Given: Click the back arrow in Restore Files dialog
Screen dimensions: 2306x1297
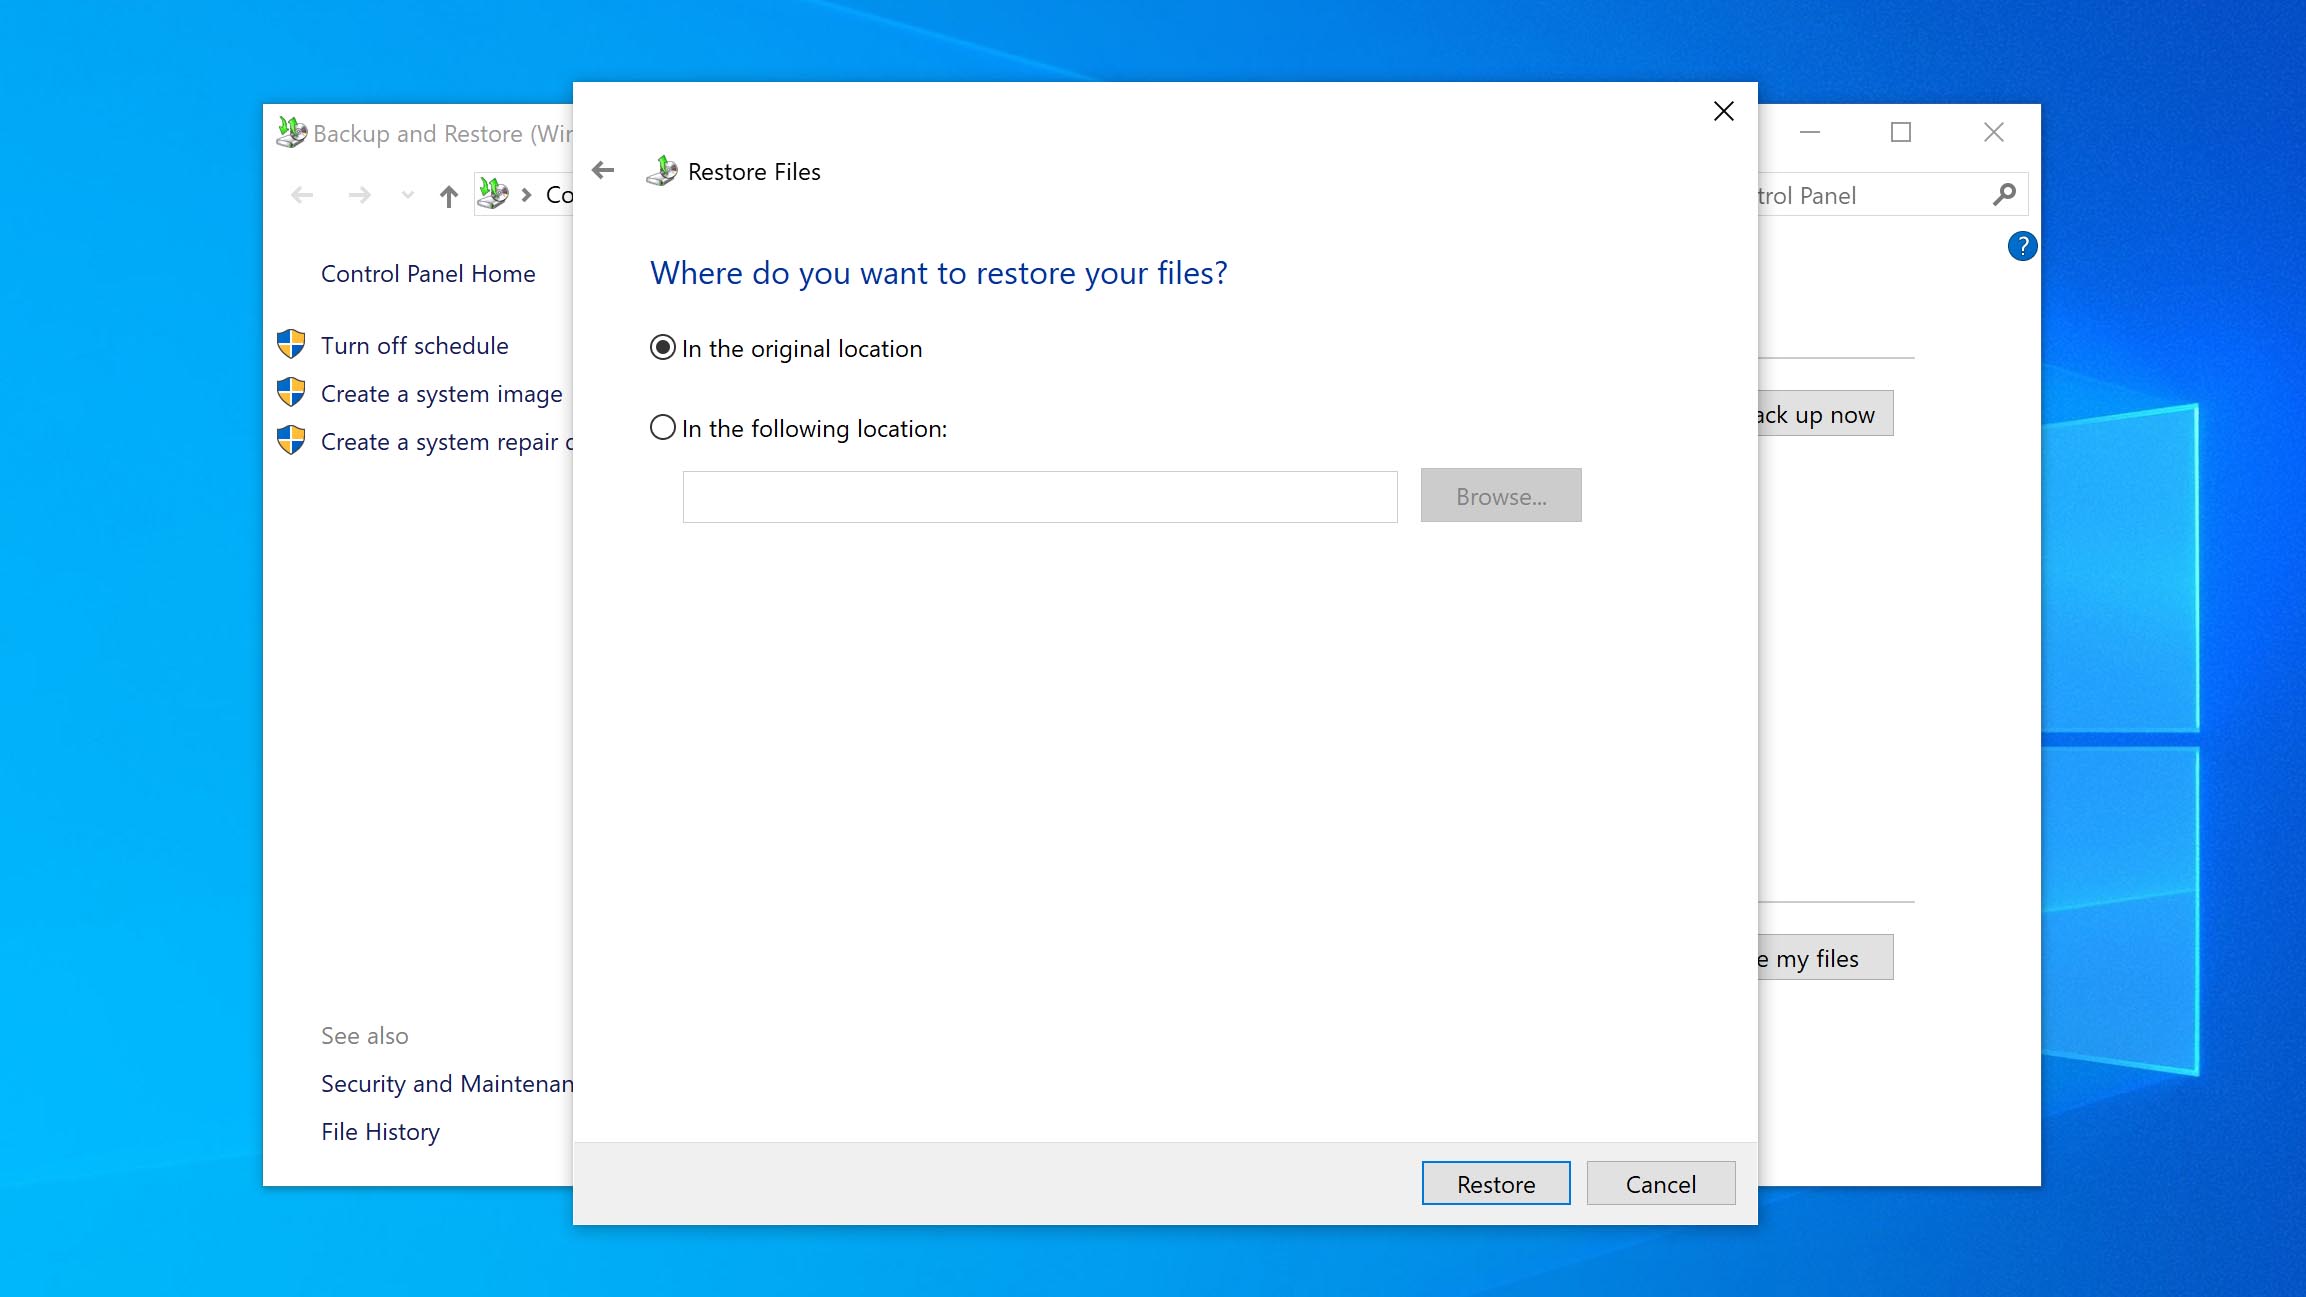Looking at the screenshot, I should tap(603, 171).
